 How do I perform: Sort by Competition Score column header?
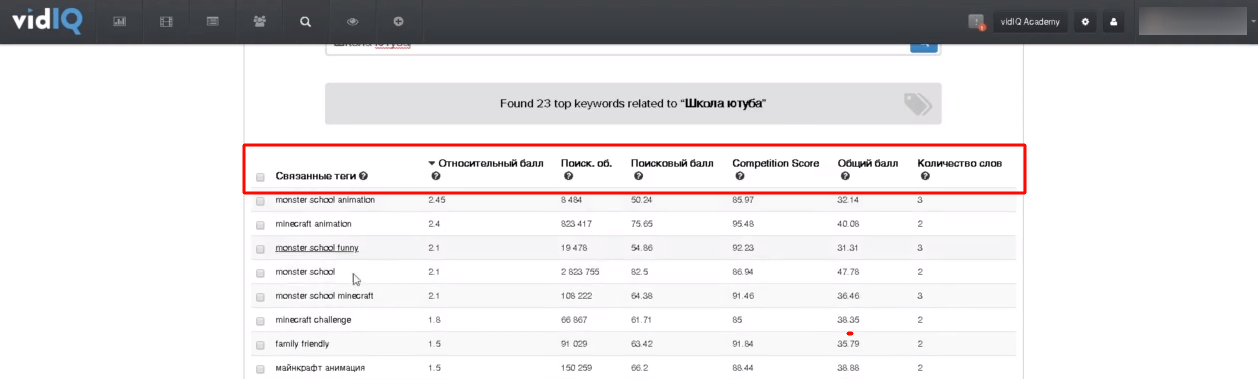(776, 163)
